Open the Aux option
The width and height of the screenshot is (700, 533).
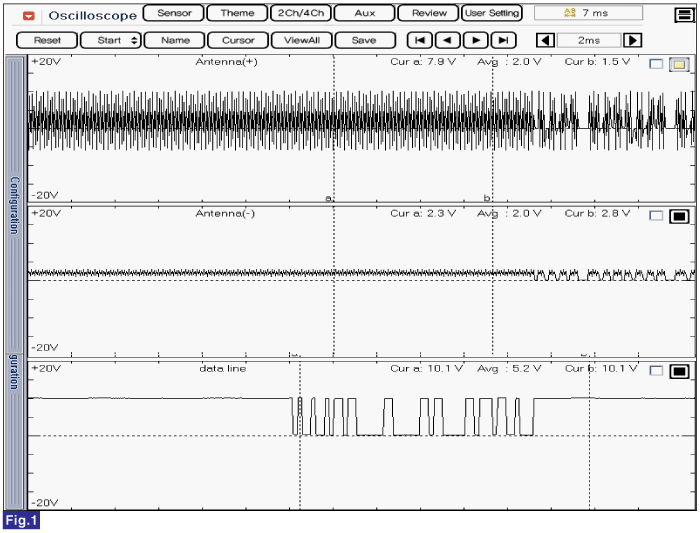point(365,13)
